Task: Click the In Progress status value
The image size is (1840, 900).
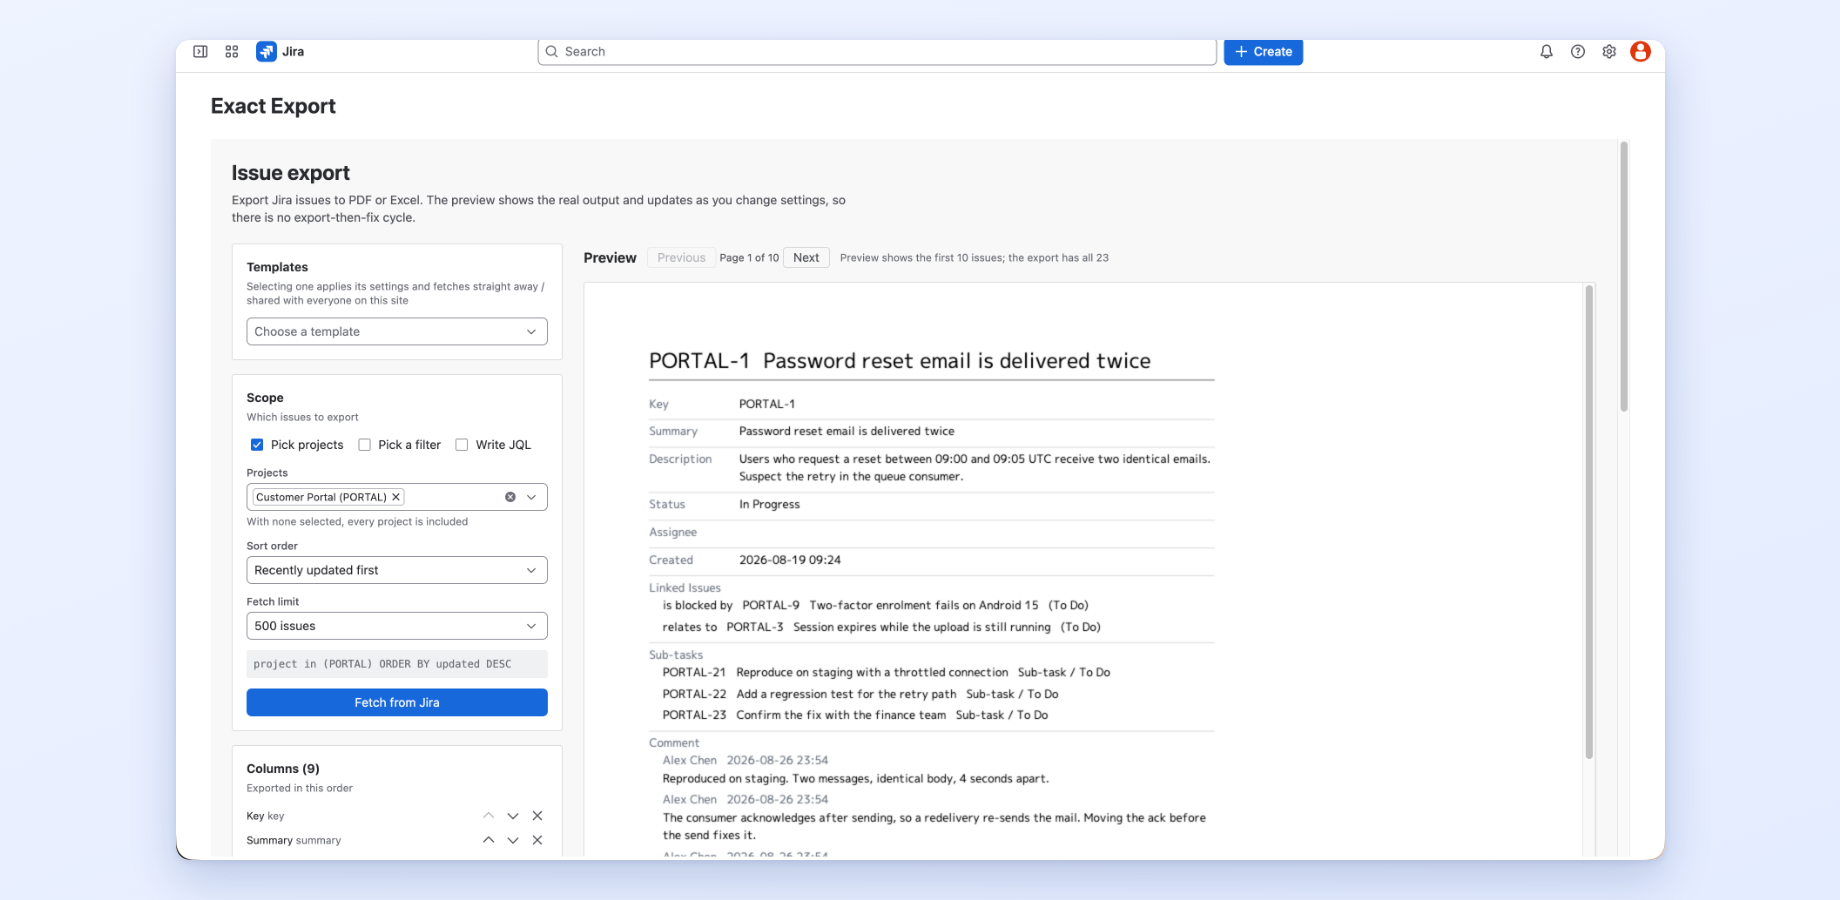Action: (x=769, y=504)
